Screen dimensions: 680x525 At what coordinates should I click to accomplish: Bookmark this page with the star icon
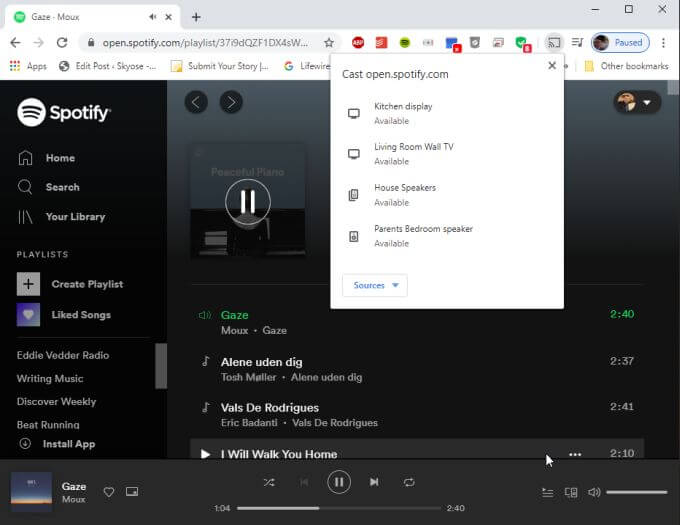[x=329, y=42]
